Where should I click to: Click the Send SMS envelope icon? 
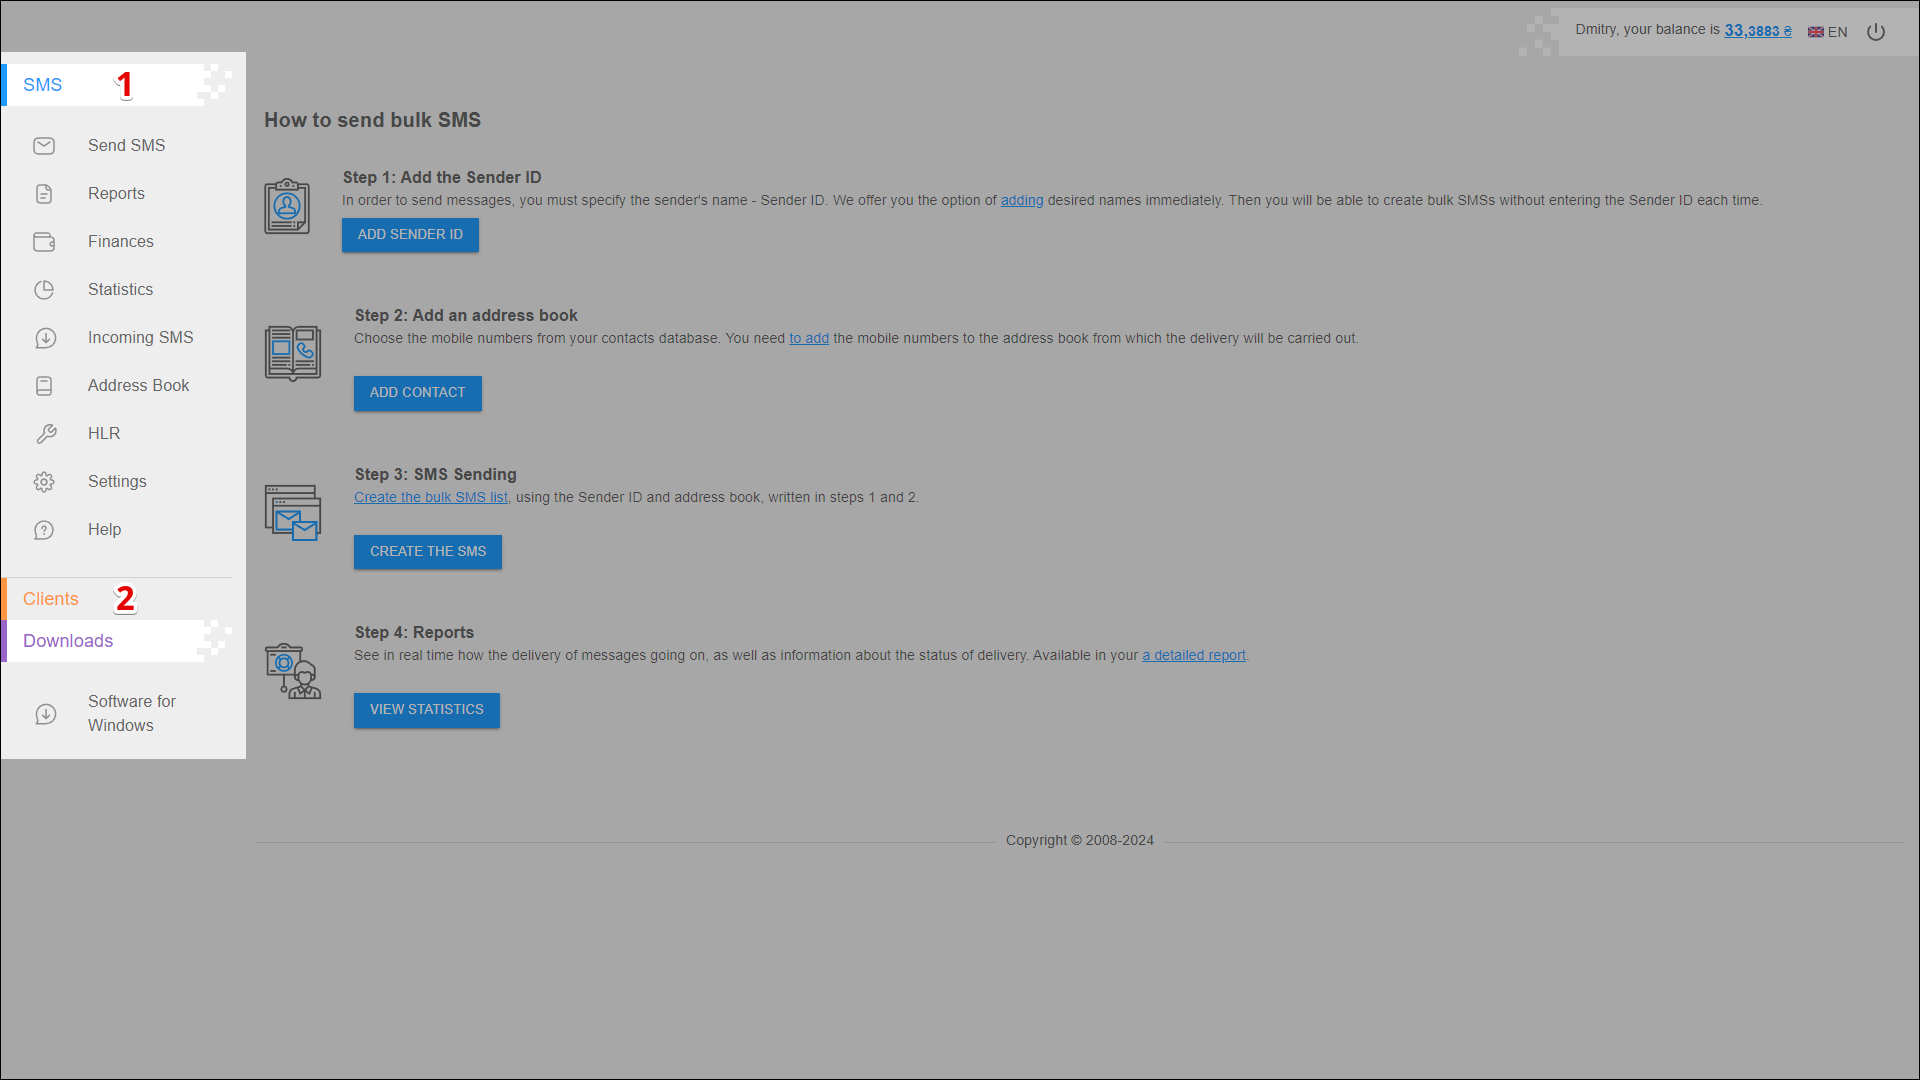point(44,146)
